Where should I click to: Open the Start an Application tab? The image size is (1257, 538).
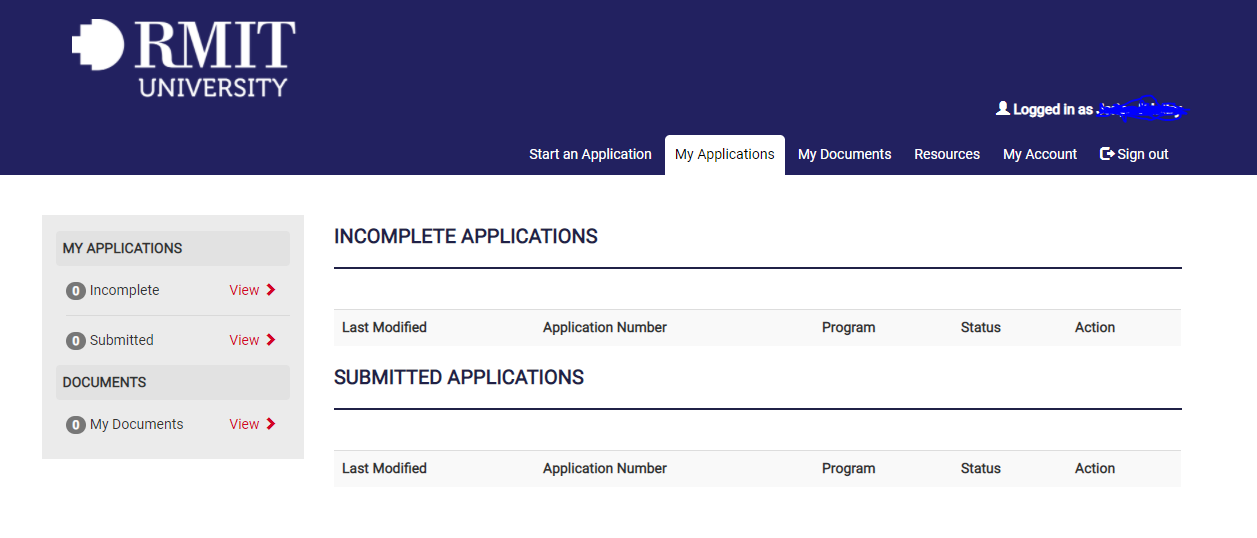click(590, 154)
